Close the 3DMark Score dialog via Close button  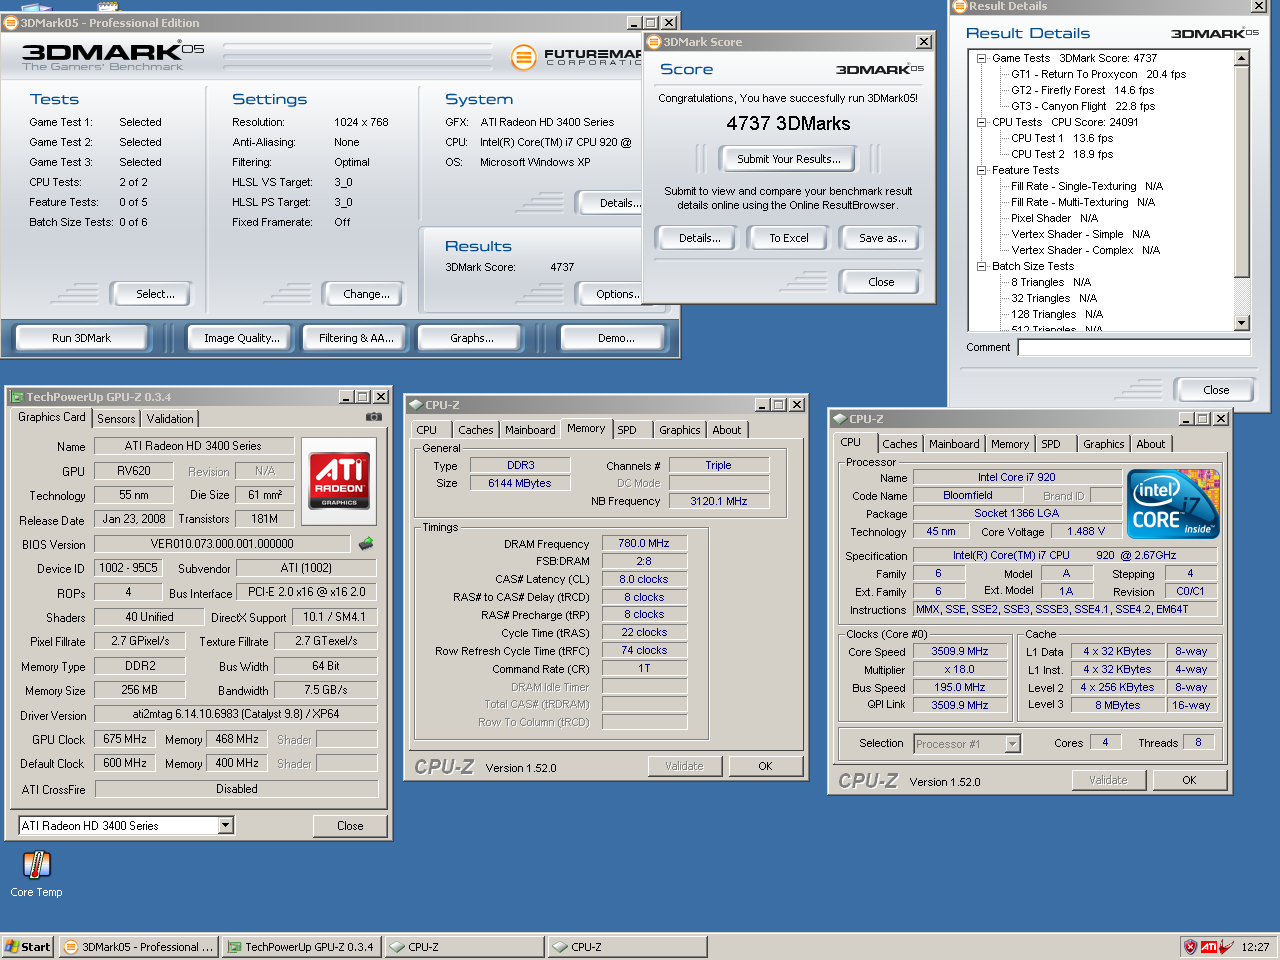[881, 282]
